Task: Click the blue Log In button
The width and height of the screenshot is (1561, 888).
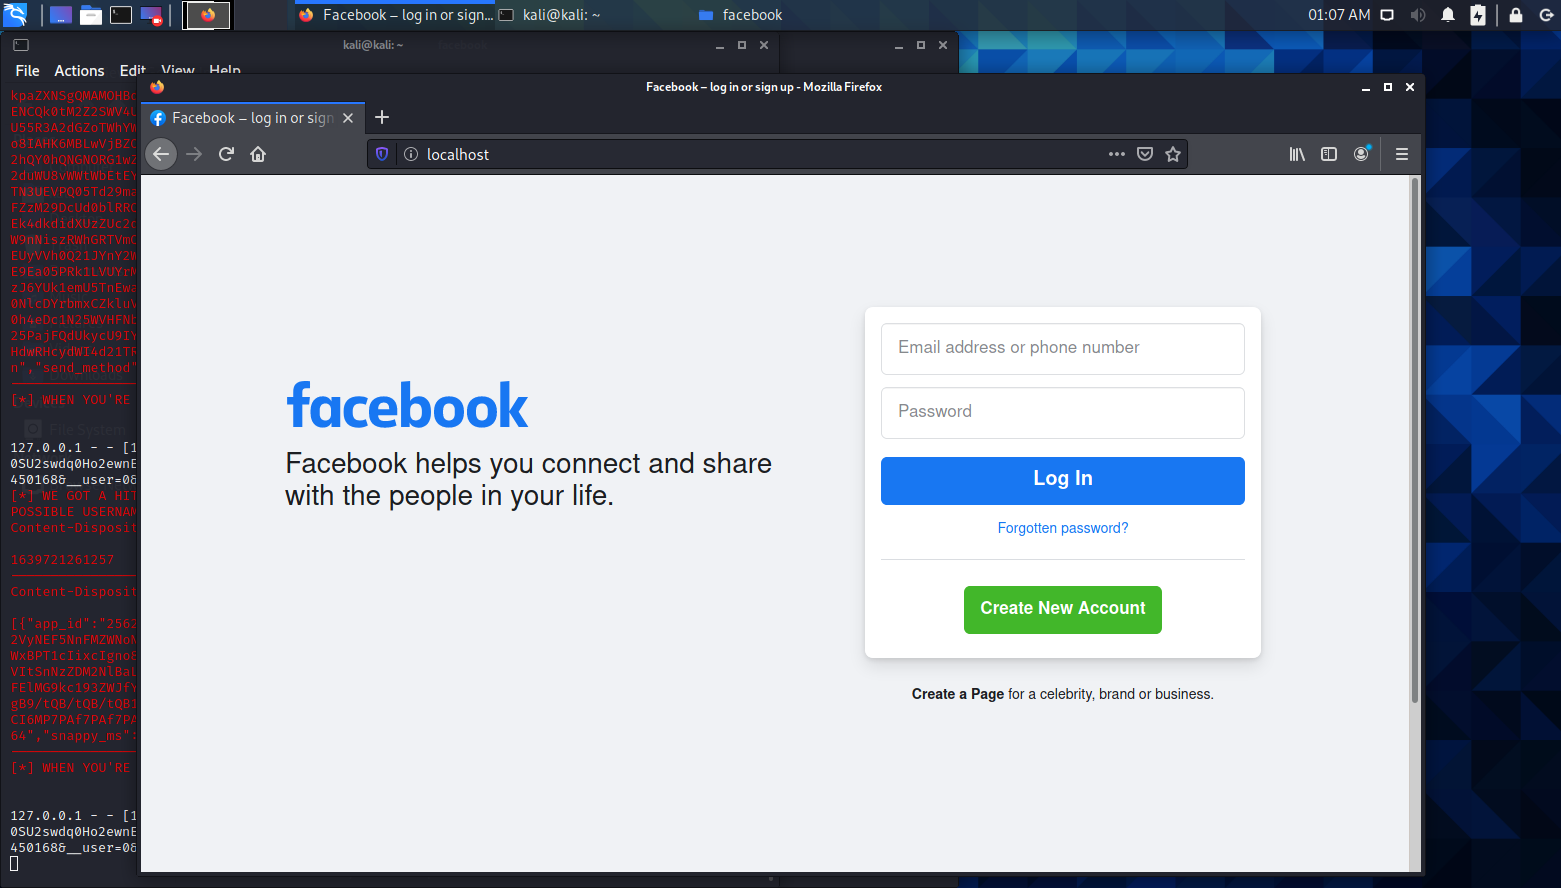Action: pyautogui.click(x=1062, y=480)
